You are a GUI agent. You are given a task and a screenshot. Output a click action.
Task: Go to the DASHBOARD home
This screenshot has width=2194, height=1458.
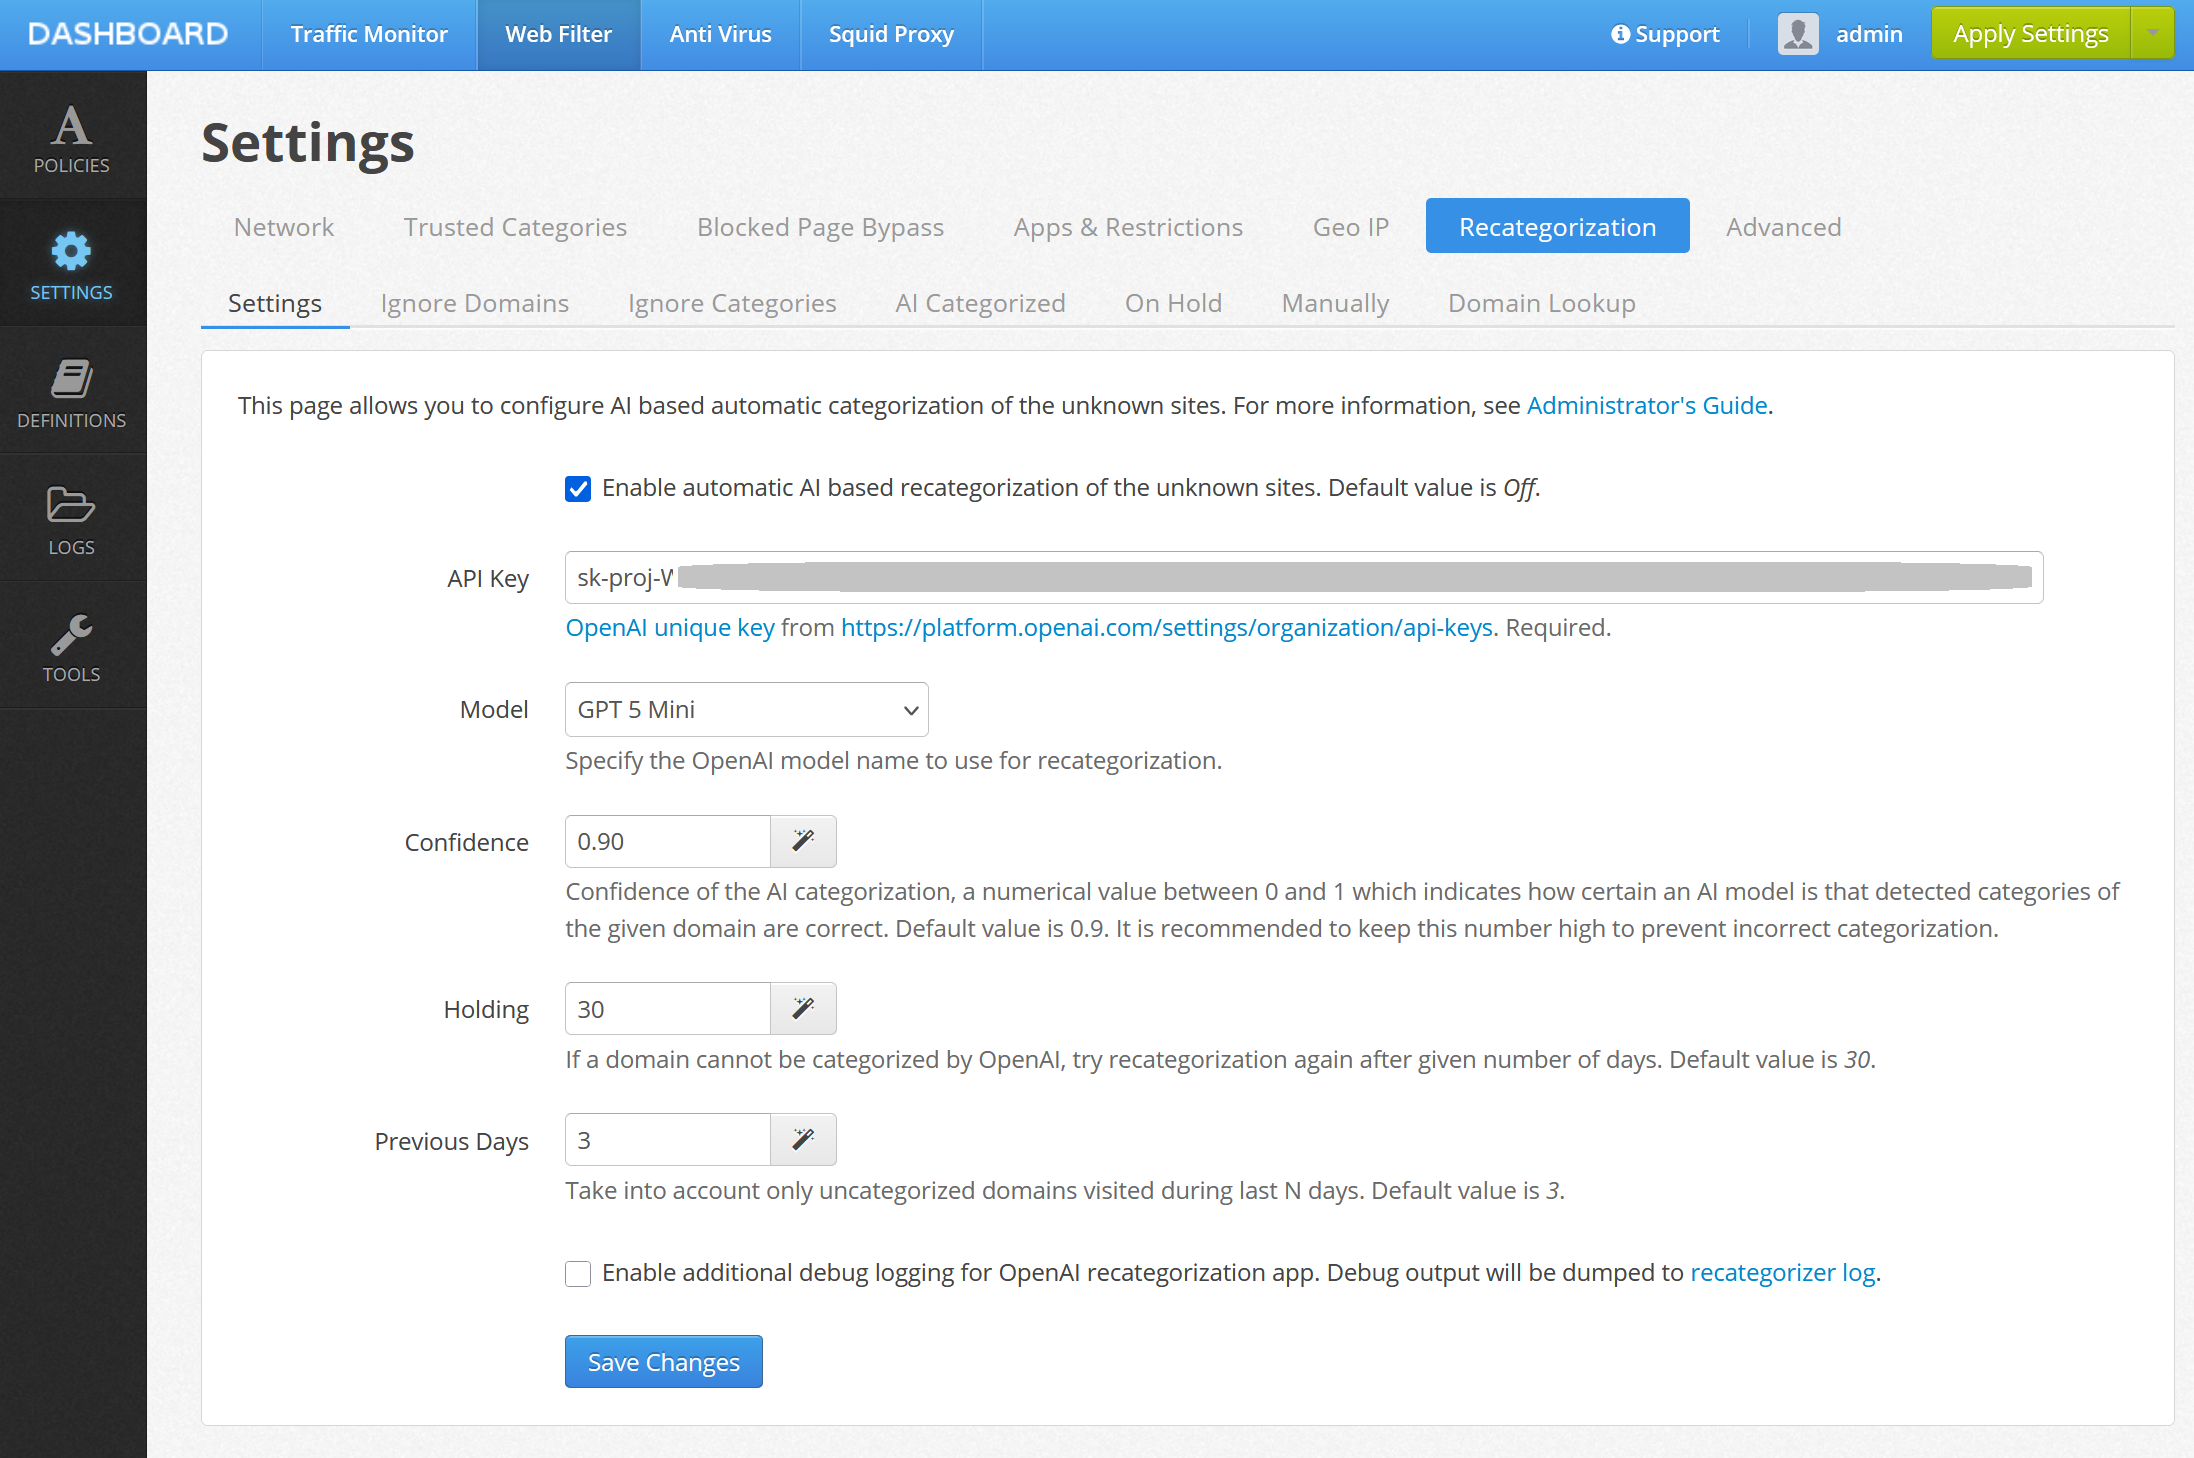click(x=128, y=34)
